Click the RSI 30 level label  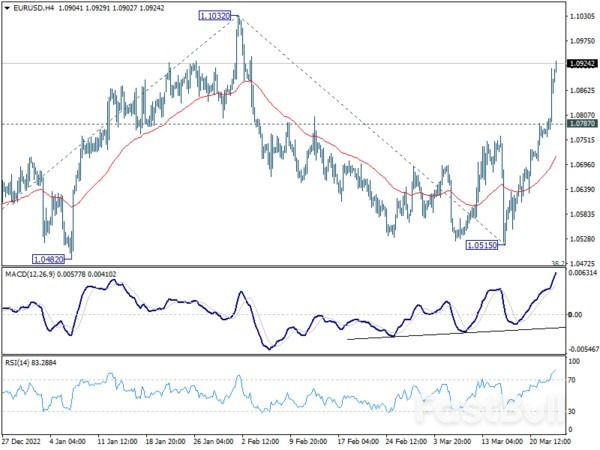pos(572,411)
